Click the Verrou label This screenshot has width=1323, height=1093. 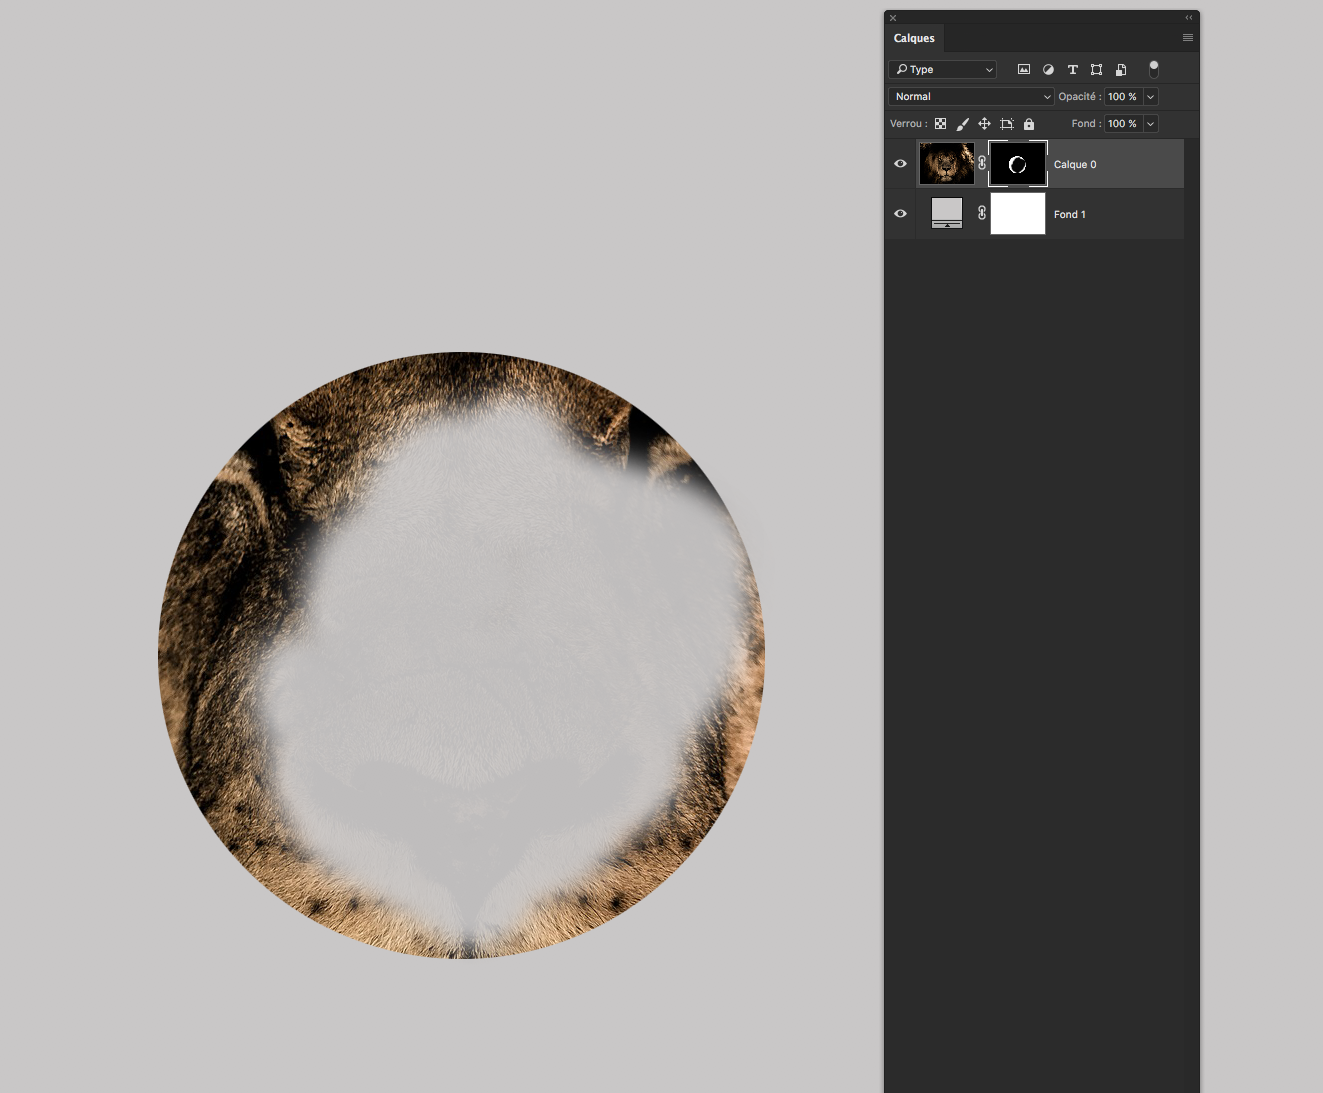908,124
